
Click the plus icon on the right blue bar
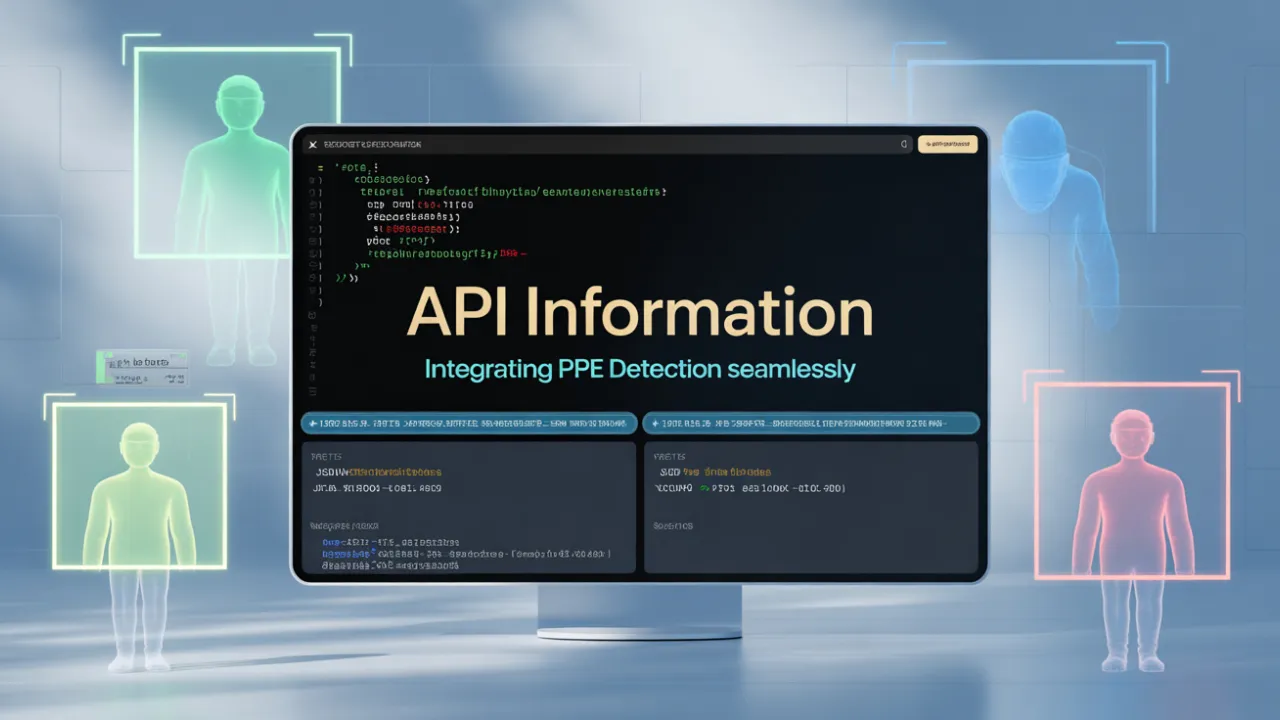[x=654, y=424]
